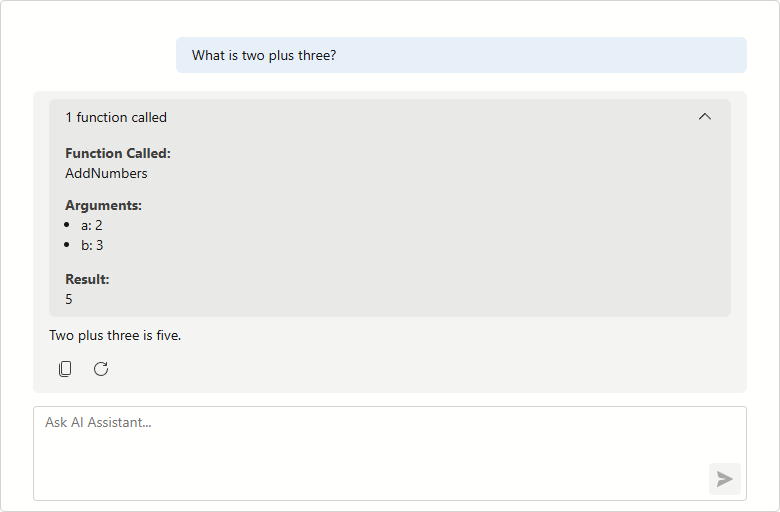Click the "1 function called" header text

116,117
